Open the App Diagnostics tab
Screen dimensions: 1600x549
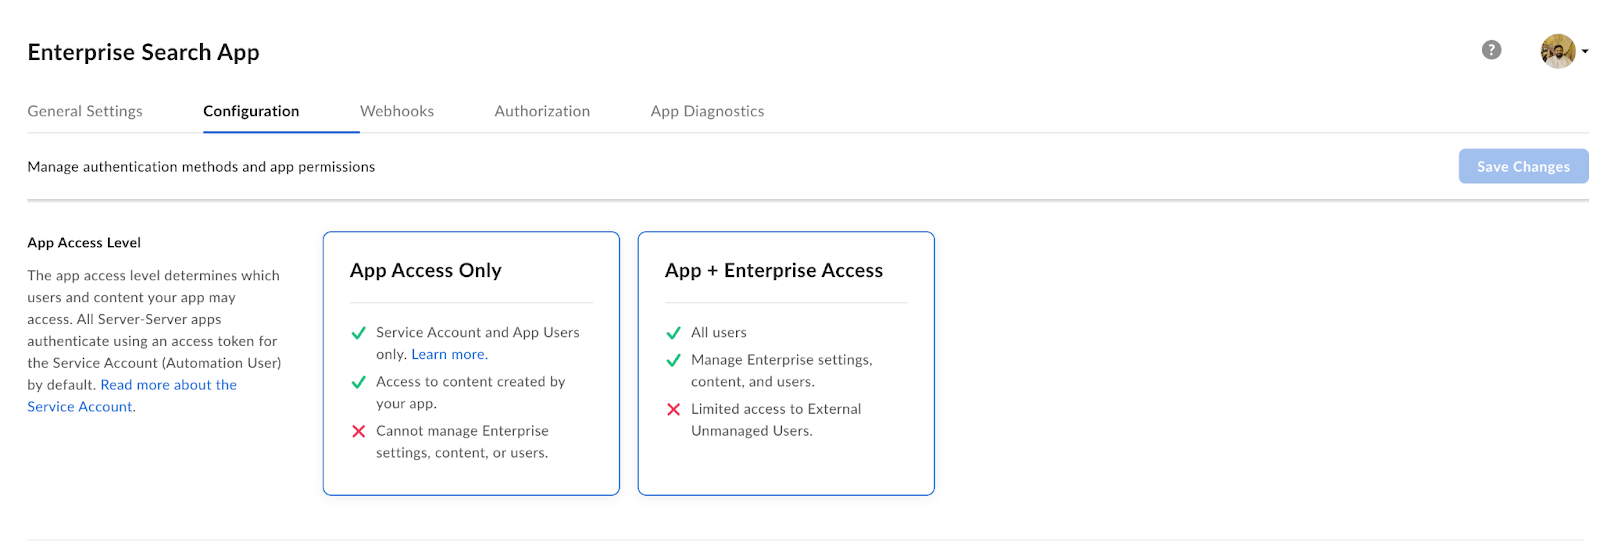(x=707, y=111)
